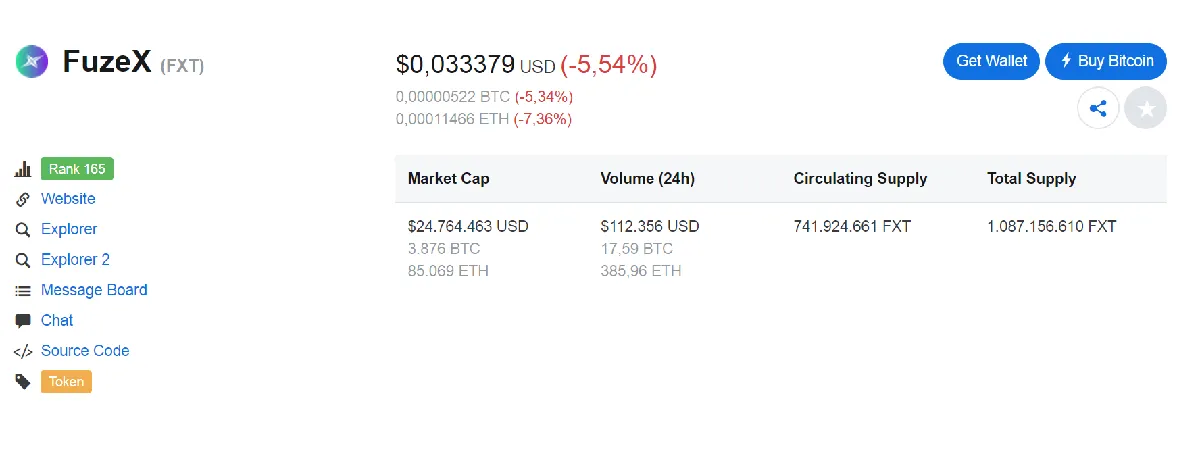Open the Explorer 2 link
Viewport: 1200px width, 450px height.
[75, 260]
